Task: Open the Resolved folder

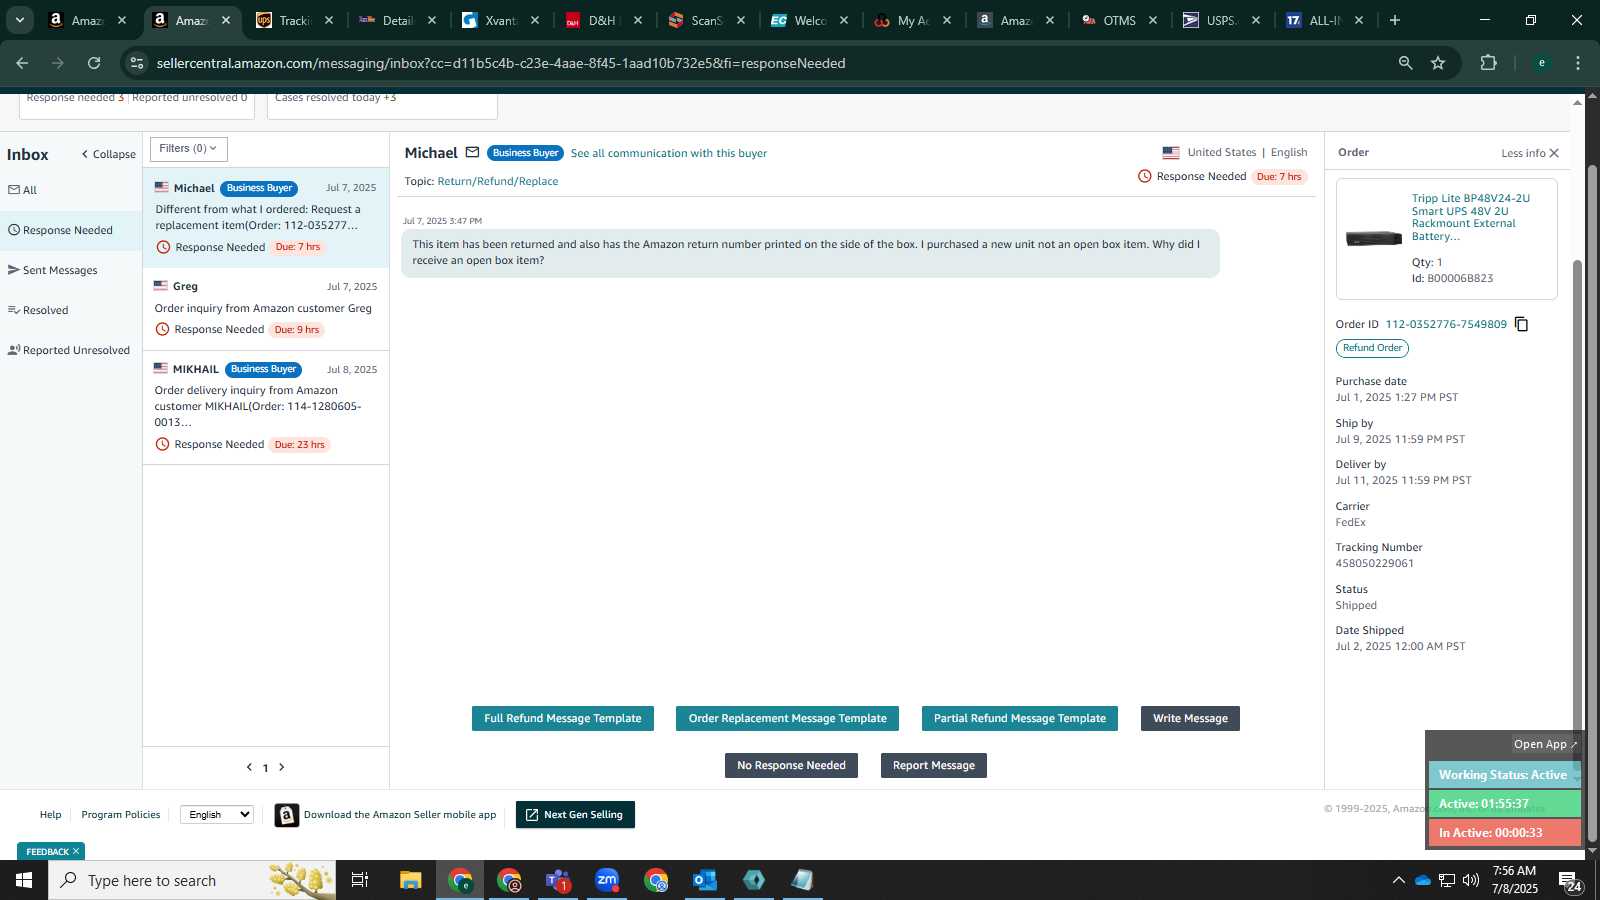Action: [38, 310]
